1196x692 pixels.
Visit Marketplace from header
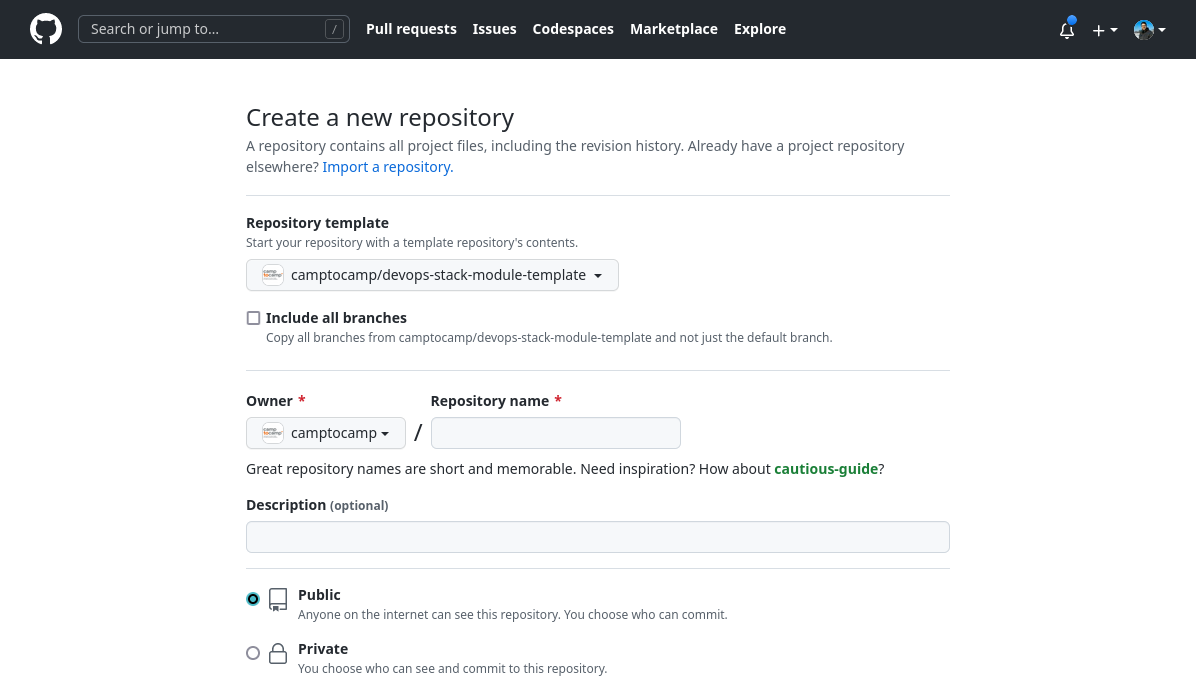[x=674, y=29]
